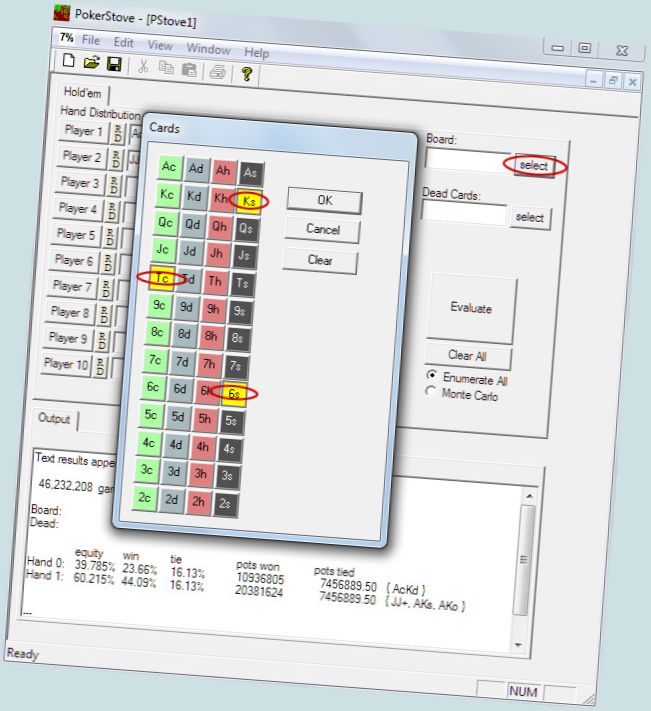This screenshot has width=651, height=711.
Task: Open the Help menu
Action: [x=256, y=53]
